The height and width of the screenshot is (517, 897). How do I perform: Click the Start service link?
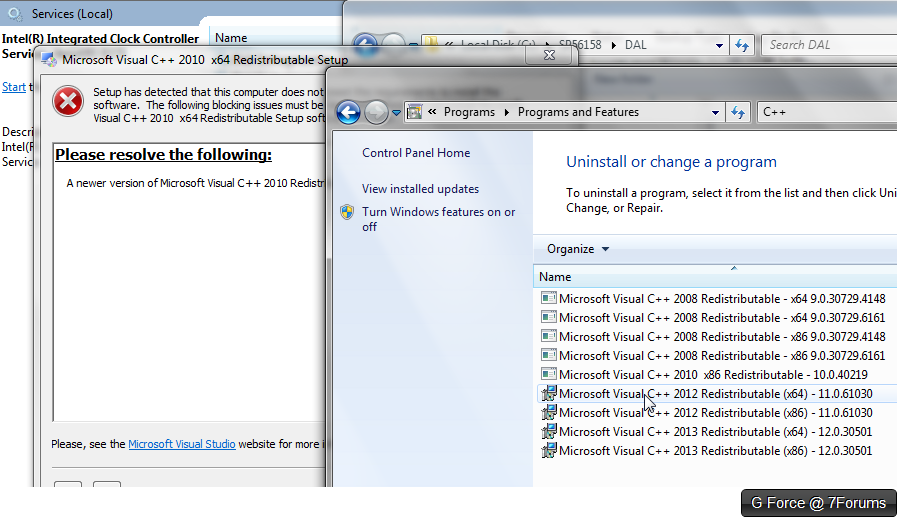click(14, 87)
